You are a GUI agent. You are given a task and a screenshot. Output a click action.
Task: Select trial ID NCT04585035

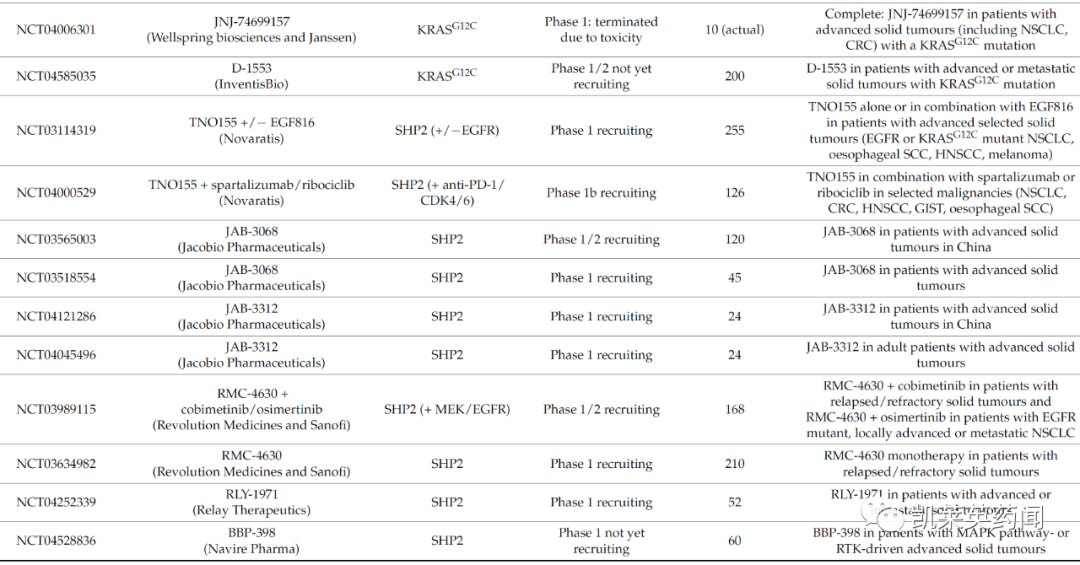click(x=56, y=76)
